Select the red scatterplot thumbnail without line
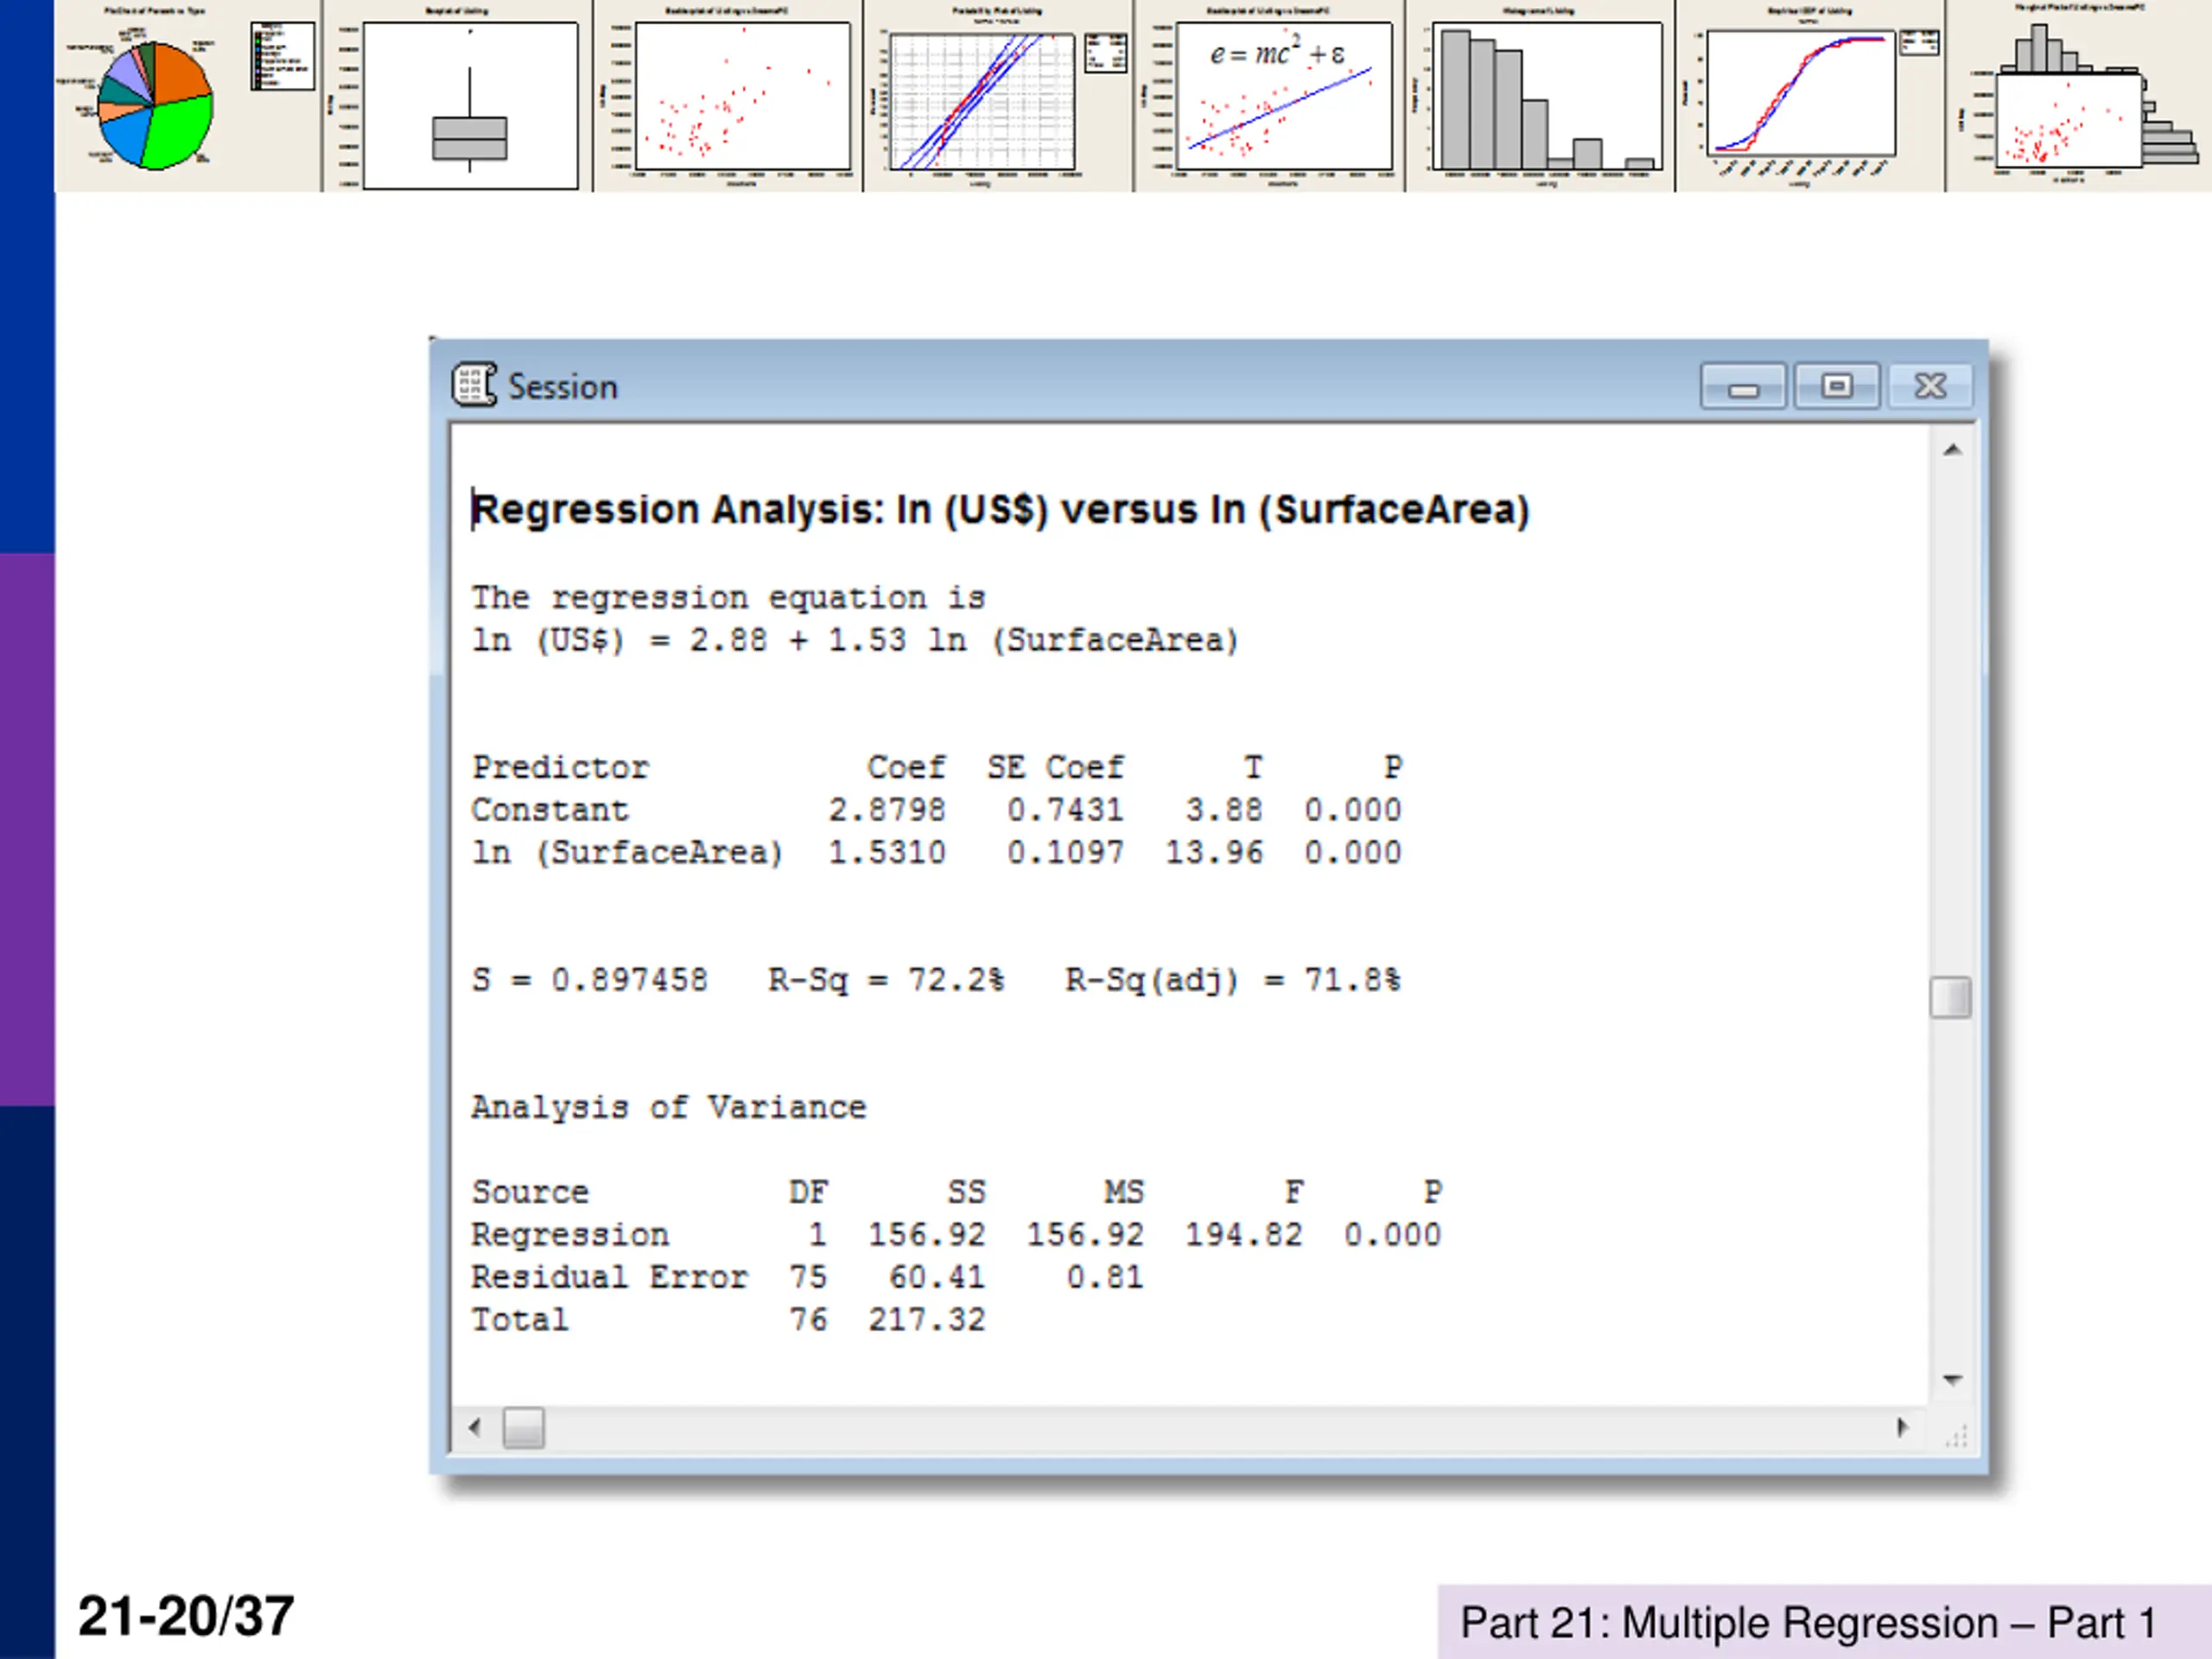The width and height of the screenshot is (2212, 1659). tap(728, 95)
